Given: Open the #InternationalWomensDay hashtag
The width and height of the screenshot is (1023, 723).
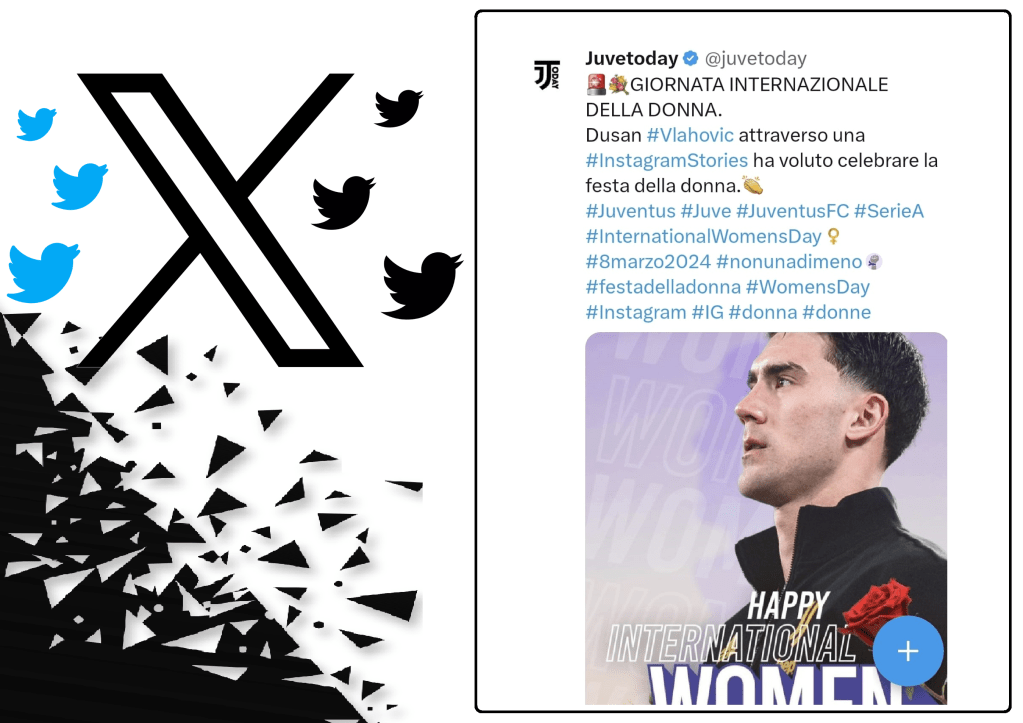Looking at the screenshot, I should pyautogui.click(x=703, y=236).
